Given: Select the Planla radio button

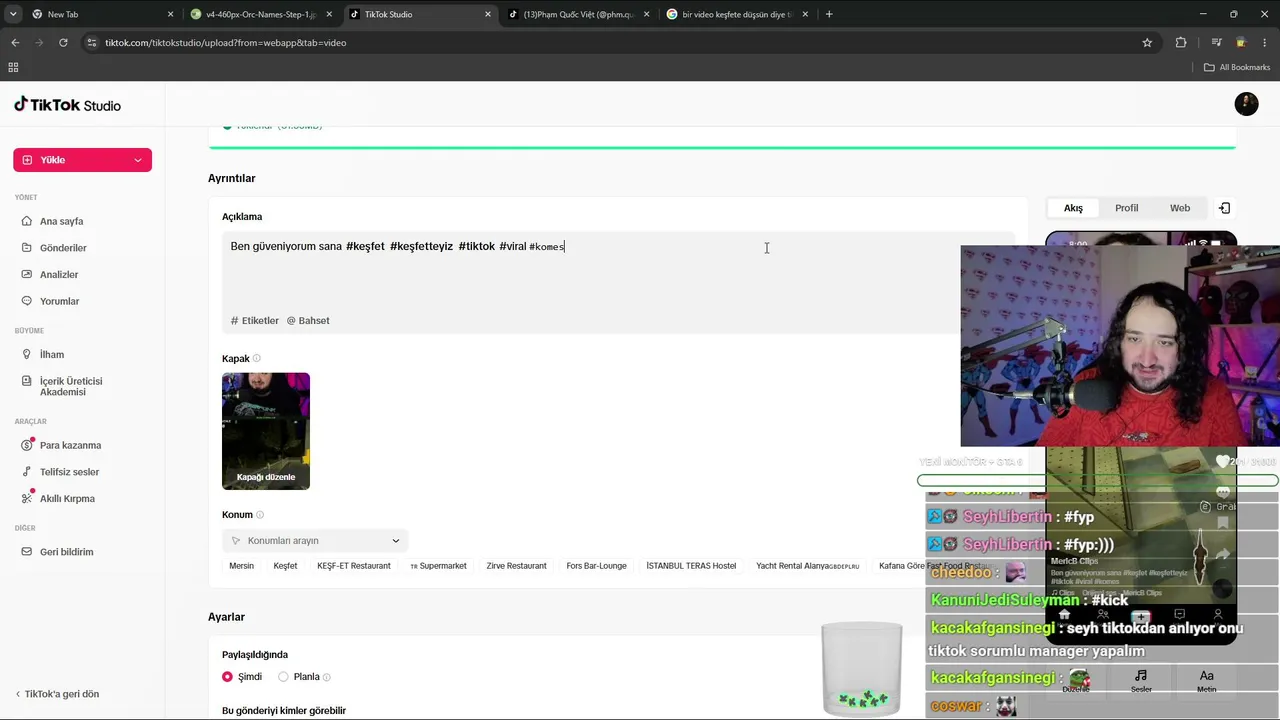Looking at the screenshot, I should (x=283, y=677).
